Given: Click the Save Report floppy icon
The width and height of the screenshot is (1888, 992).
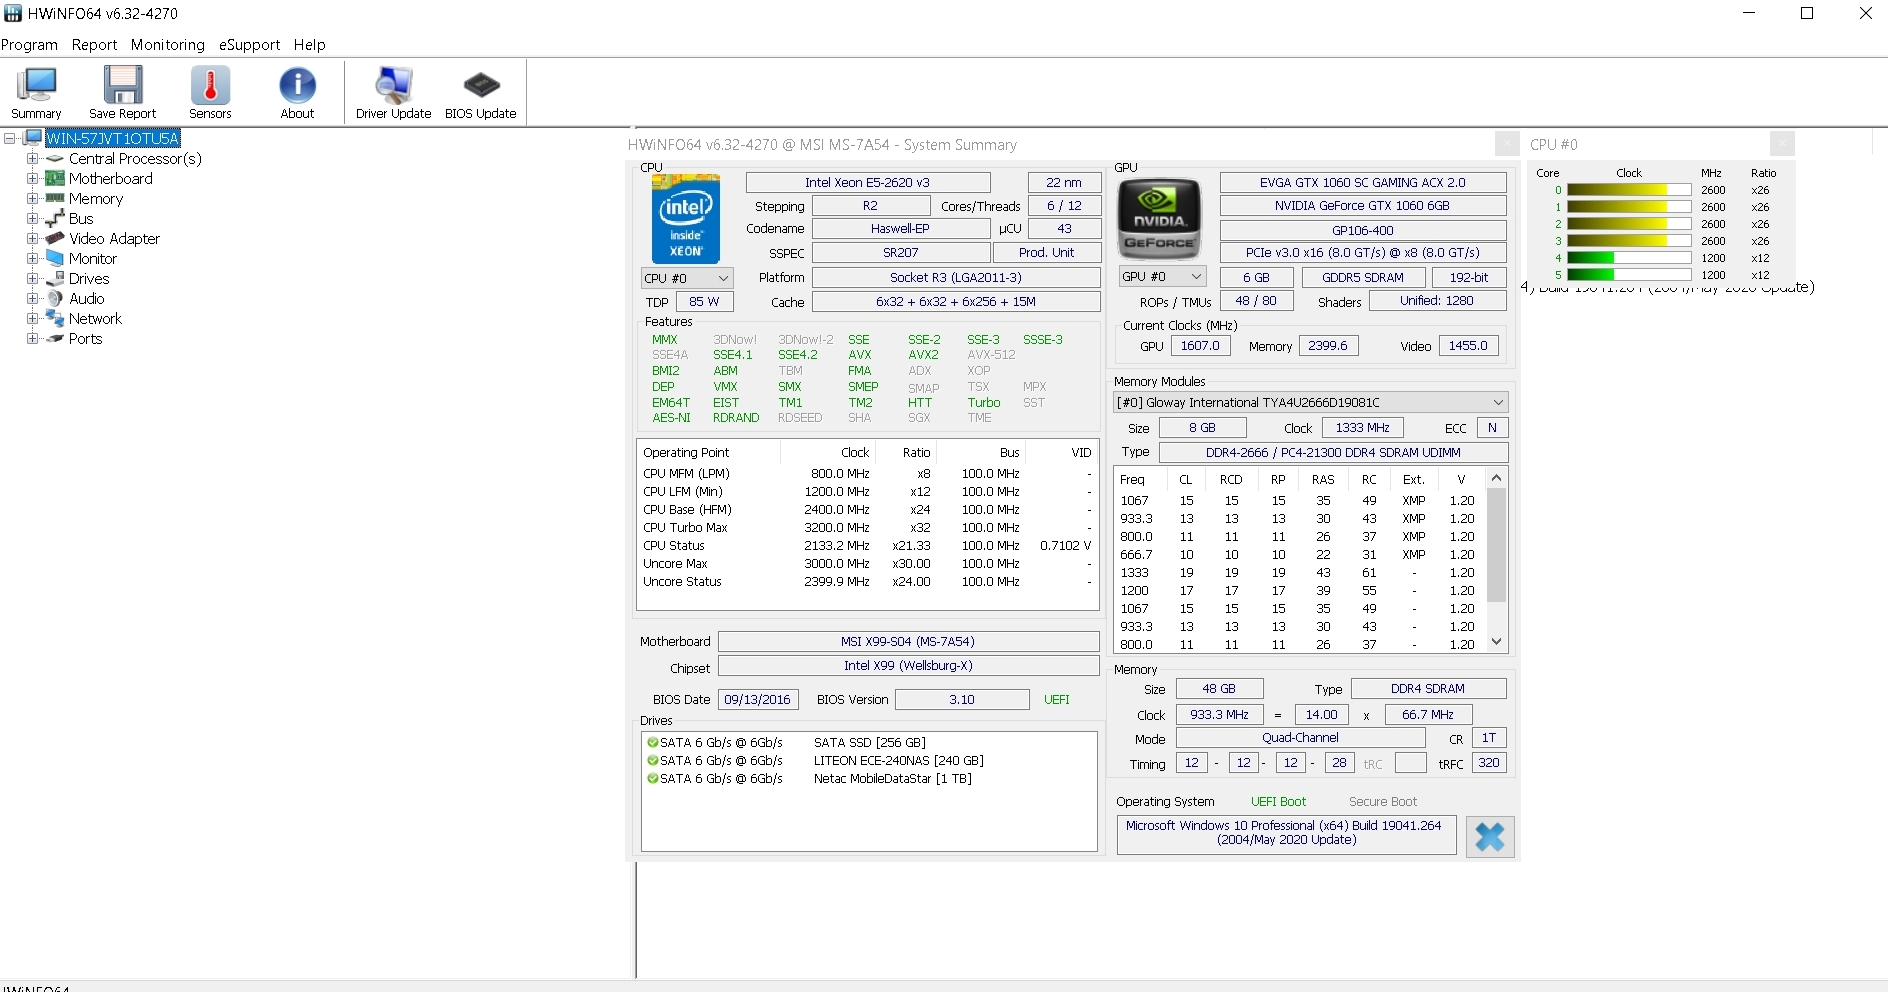Looking at the screenshot, I should click(x=122, y=92).
